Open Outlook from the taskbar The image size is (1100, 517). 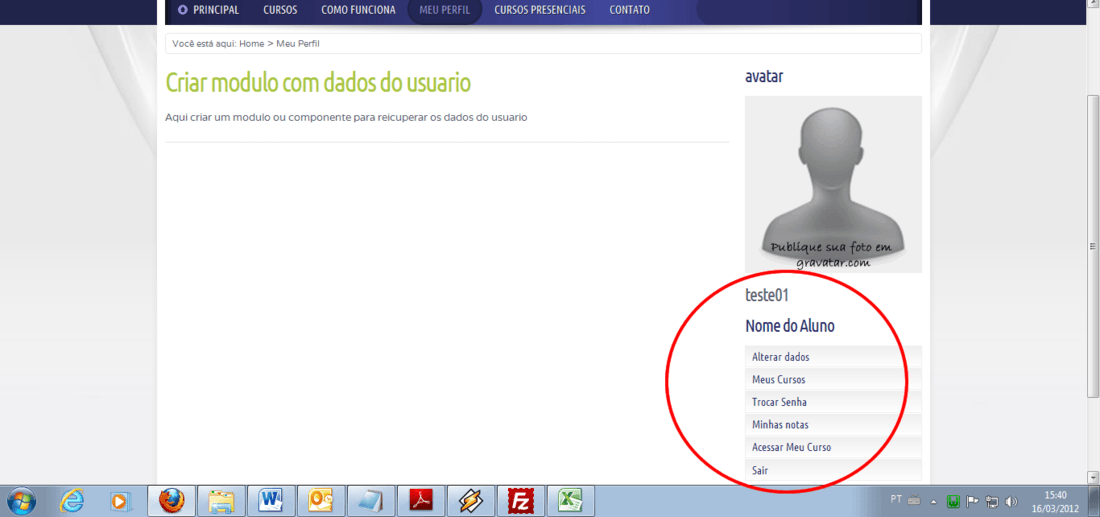(321, 501)
